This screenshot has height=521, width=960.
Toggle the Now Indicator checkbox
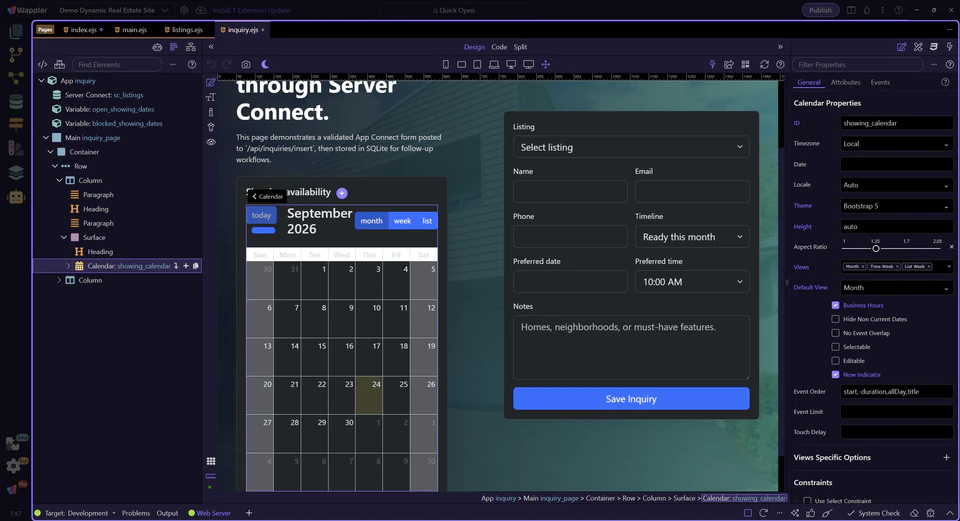(x=835, y=374)
